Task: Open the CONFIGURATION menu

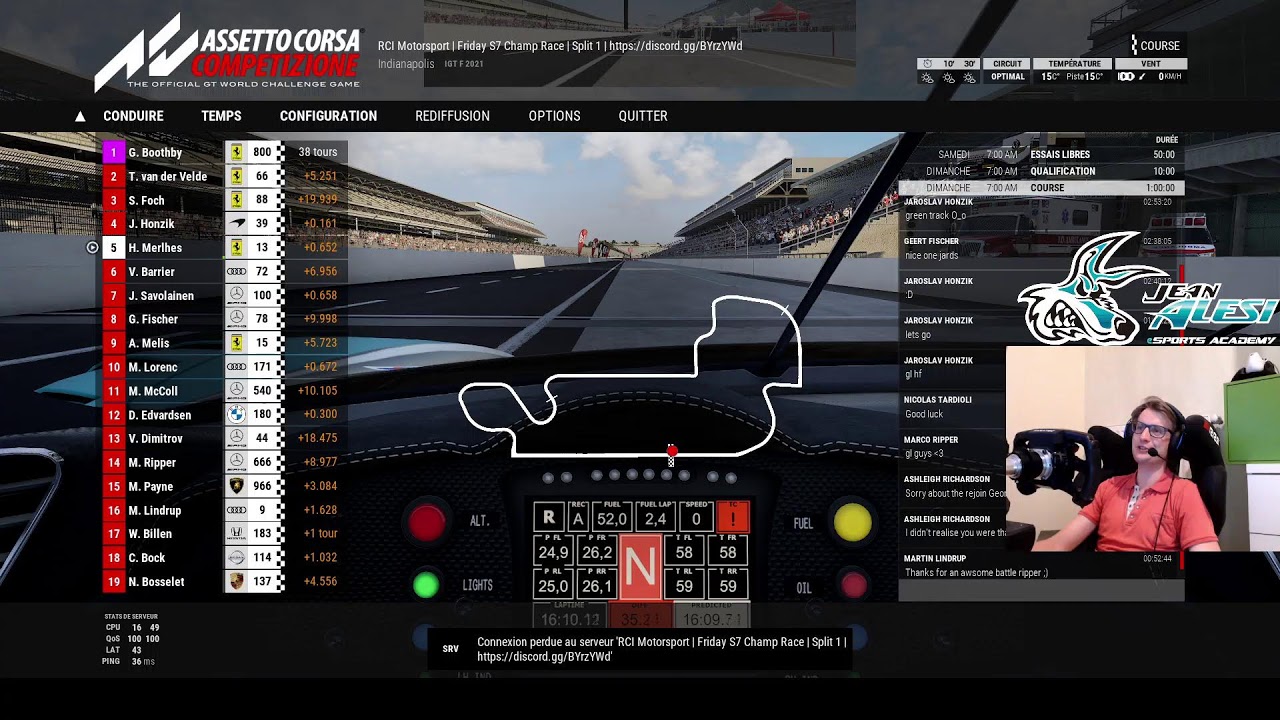Action: [x=328, y=116]
